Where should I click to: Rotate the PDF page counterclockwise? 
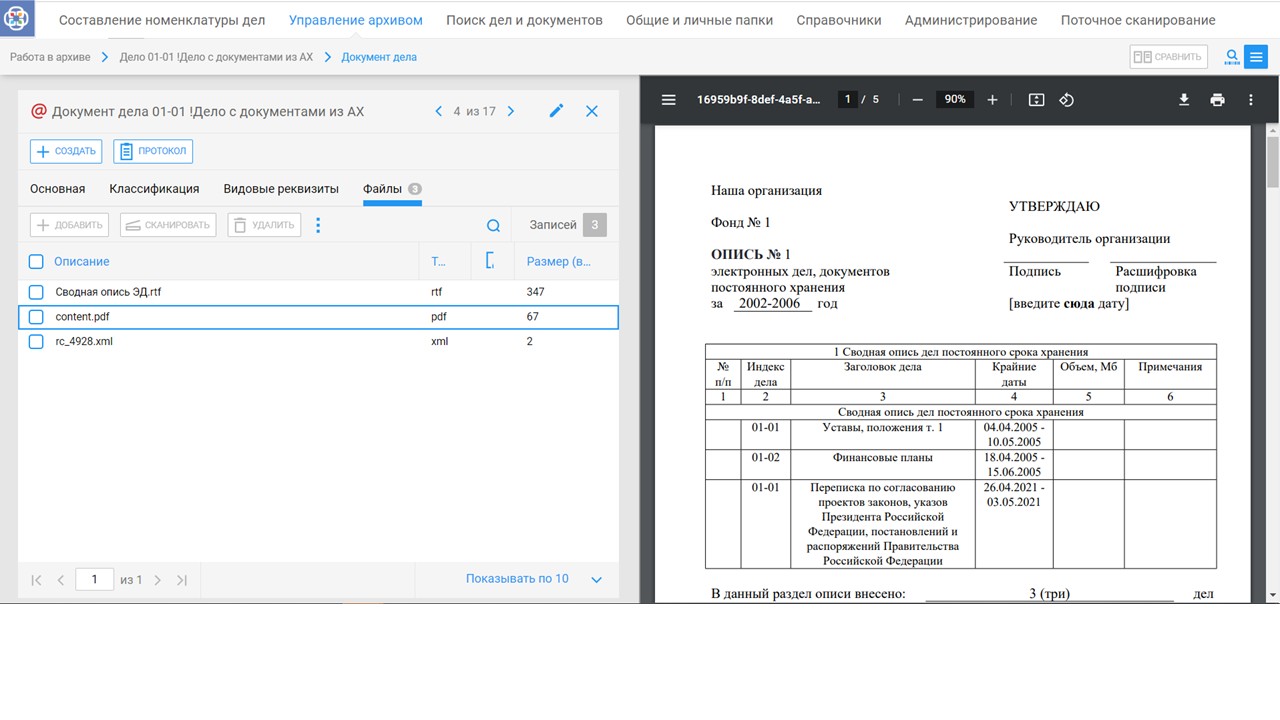1067,100
